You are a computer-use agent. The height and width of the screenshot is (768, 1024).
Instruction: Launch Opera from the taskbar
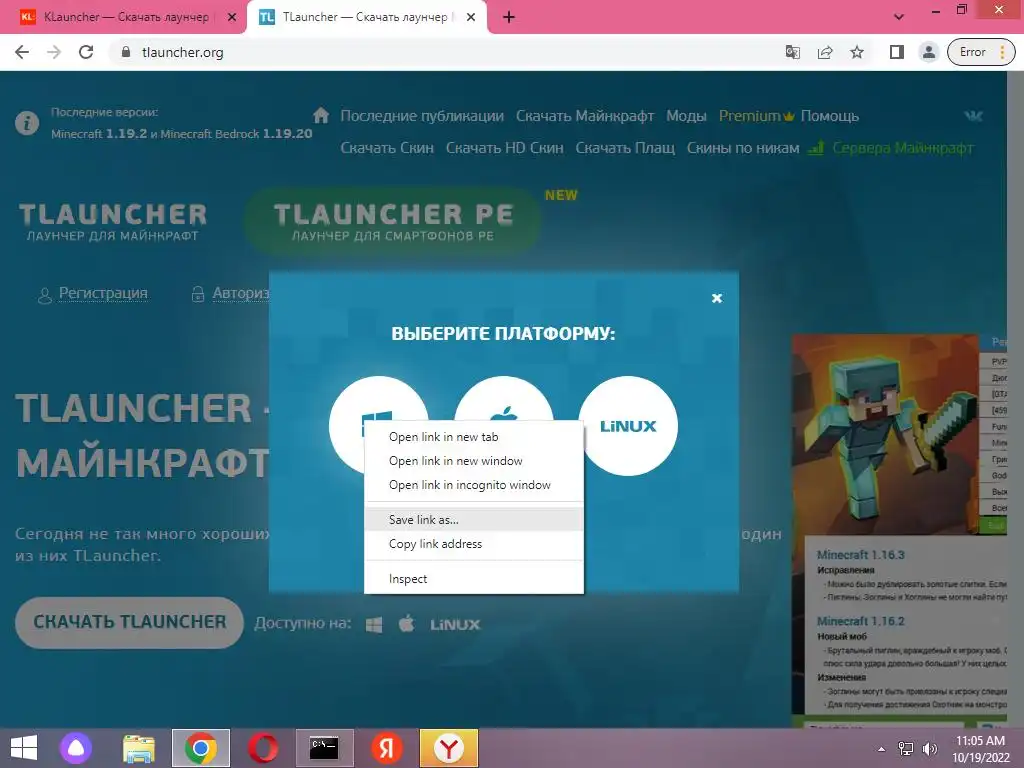point(263,748)
